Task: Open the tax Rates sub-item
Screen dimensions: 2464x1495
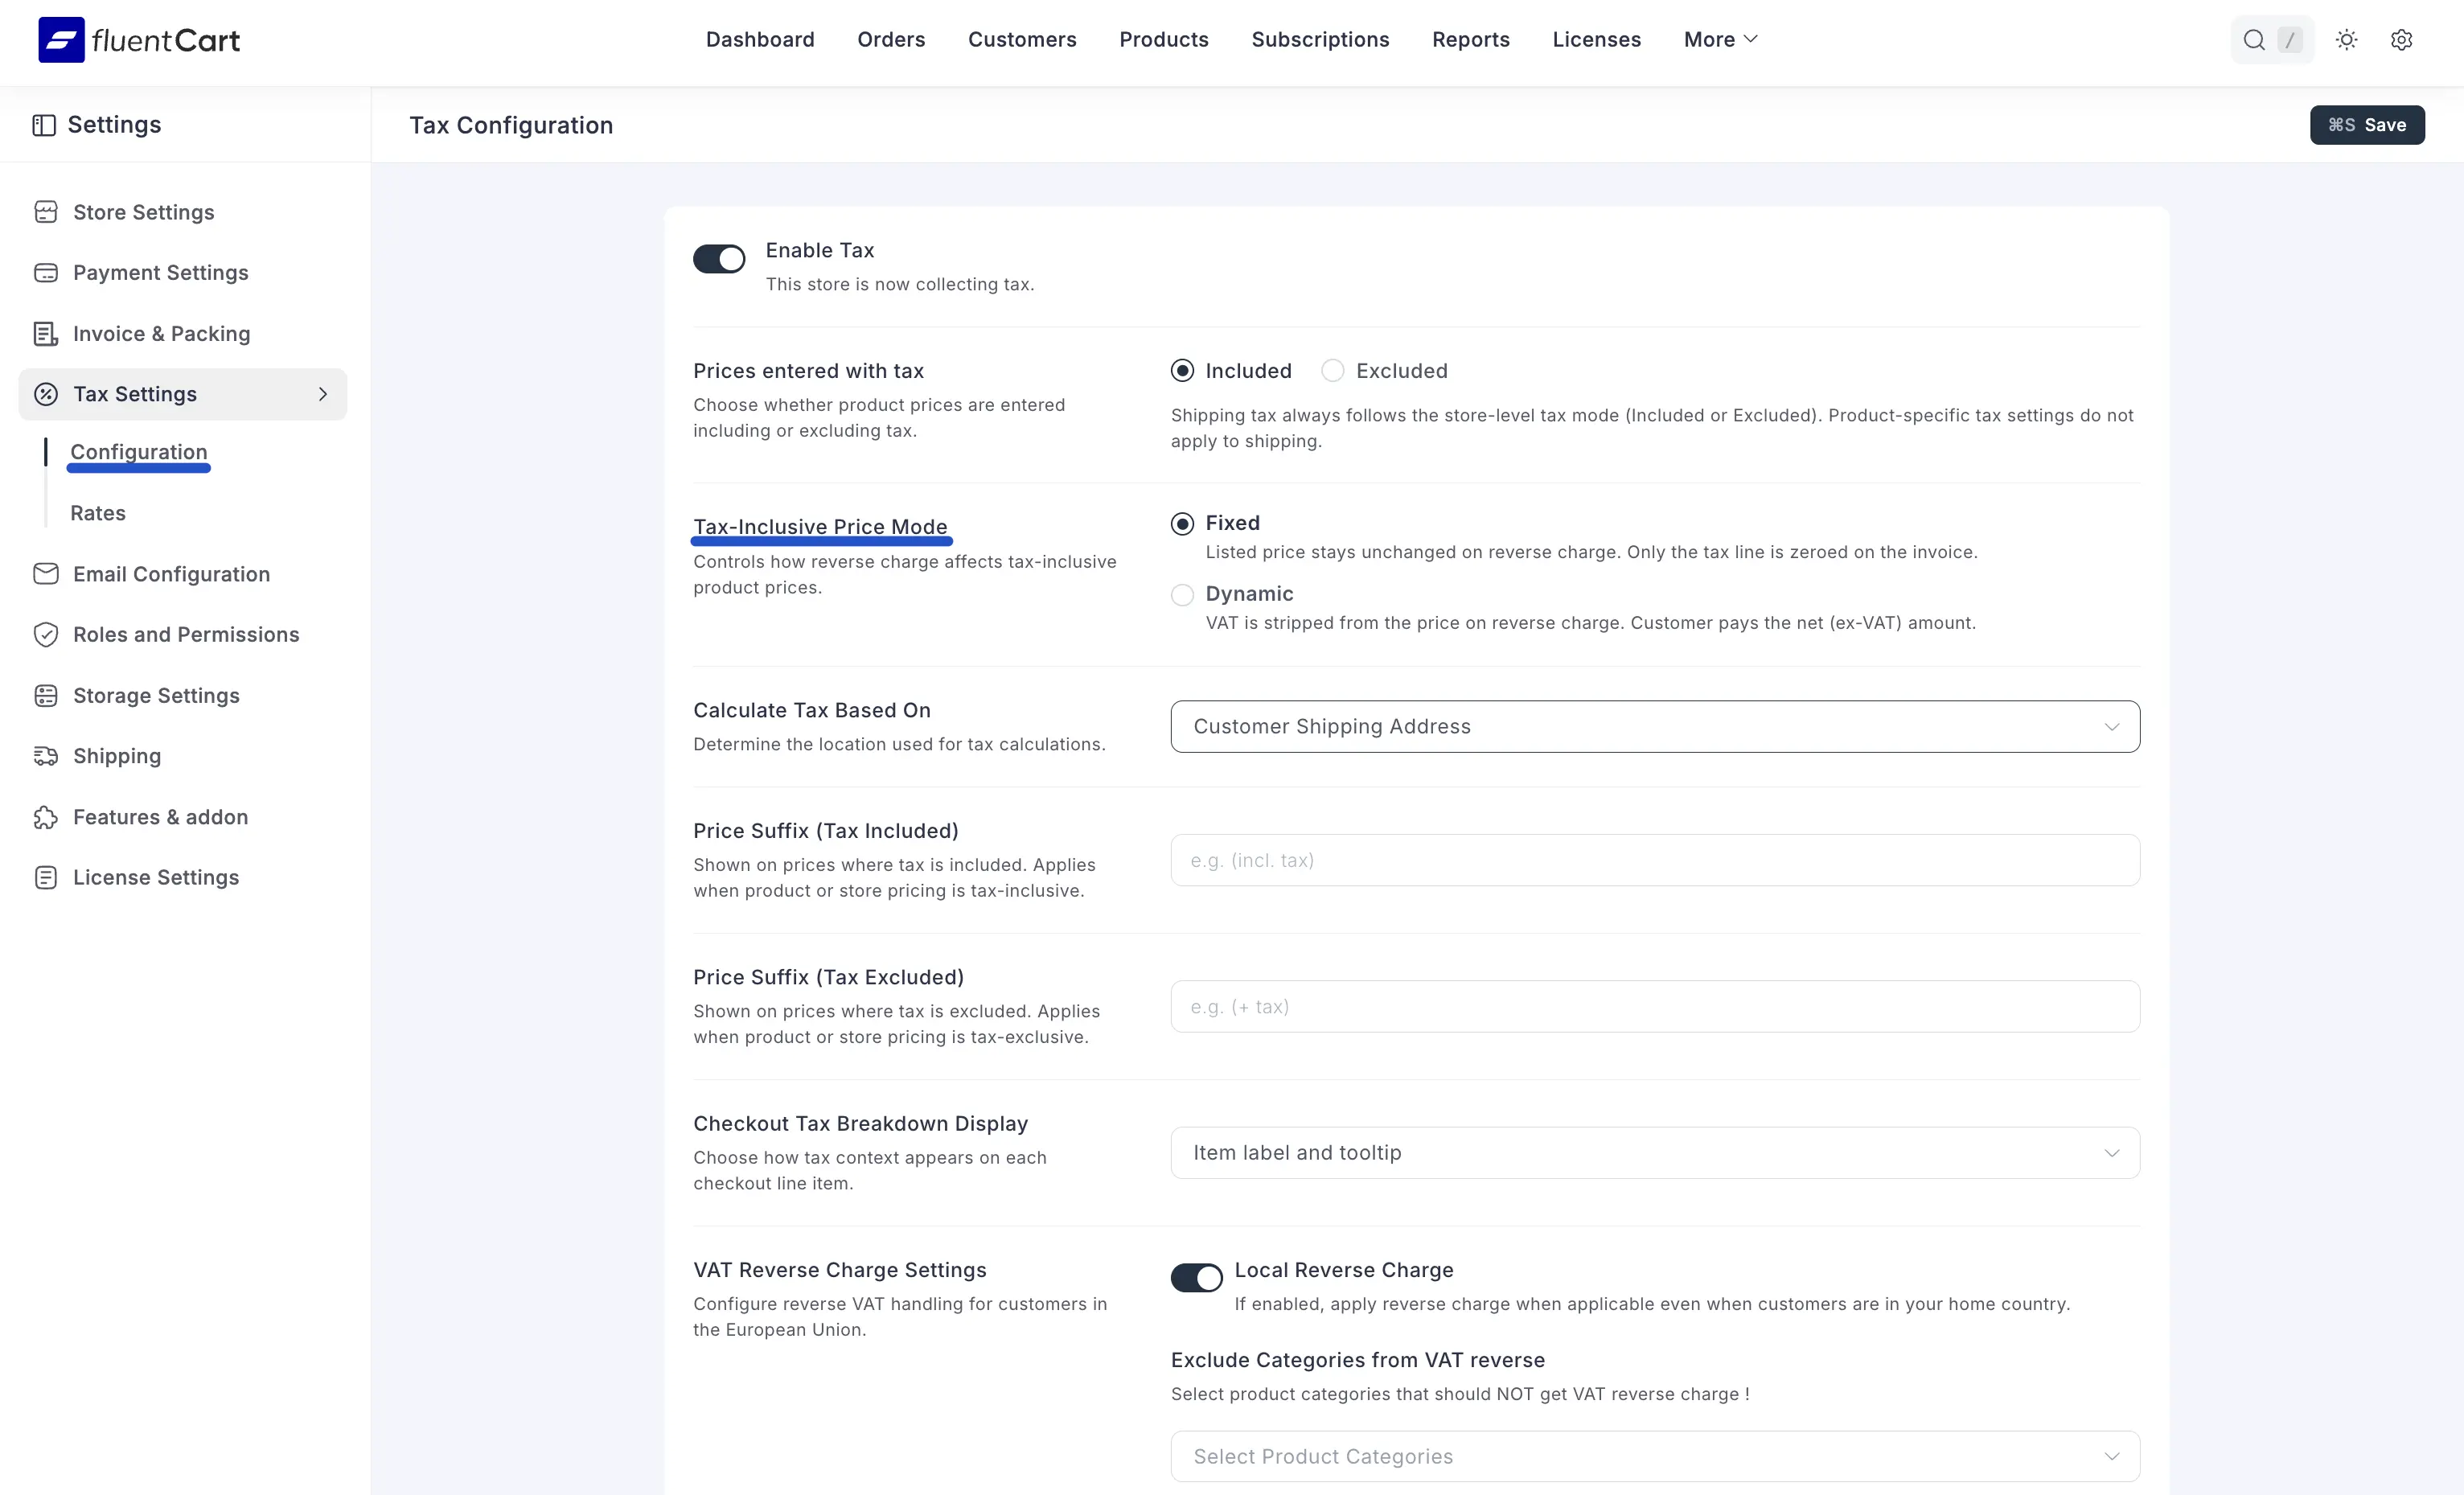Action: coord(98,513)
